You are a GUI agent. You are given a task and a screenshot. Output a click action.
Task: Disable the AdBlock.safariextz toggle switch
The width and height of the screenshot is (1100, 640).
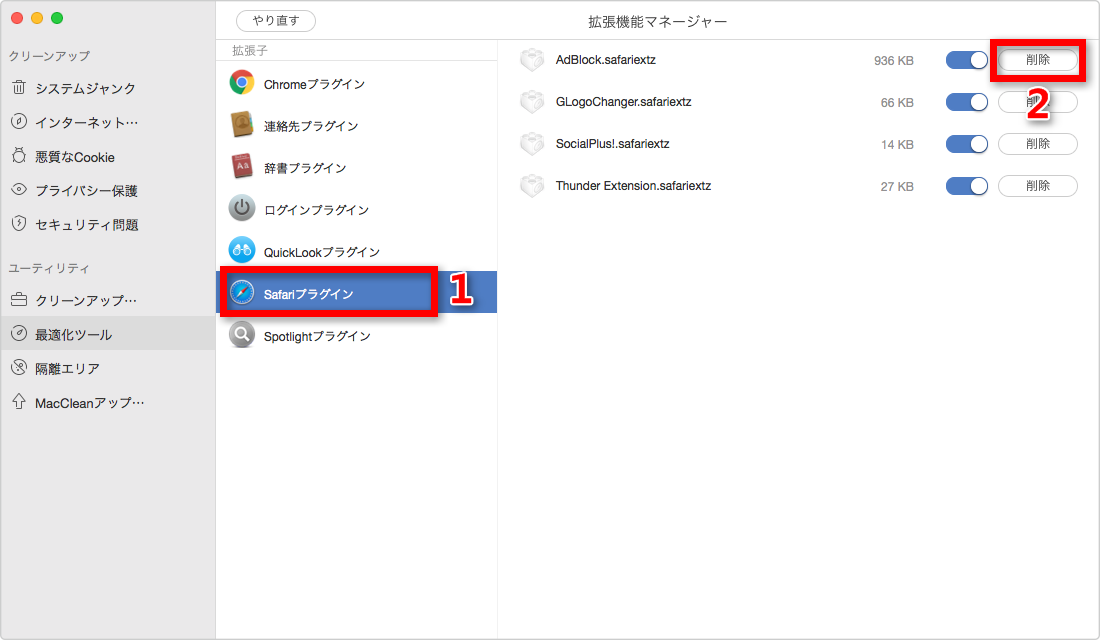967,60
